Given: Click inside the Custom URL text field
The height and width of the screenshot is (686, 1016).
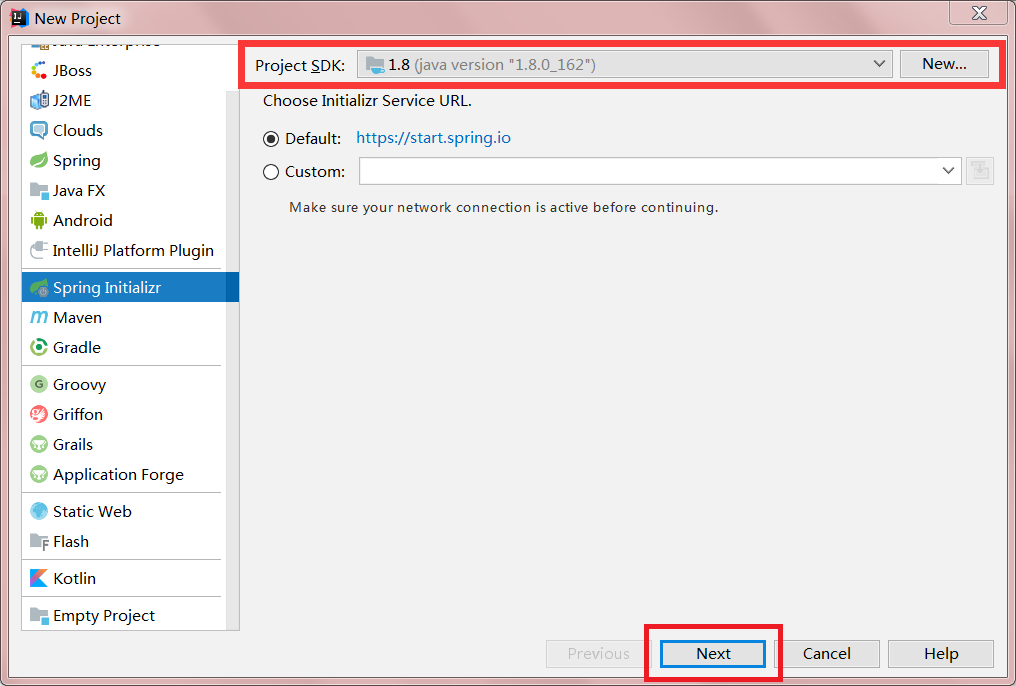Looking at the screenshot, I should pyautogui.click(x=648, y=172).
